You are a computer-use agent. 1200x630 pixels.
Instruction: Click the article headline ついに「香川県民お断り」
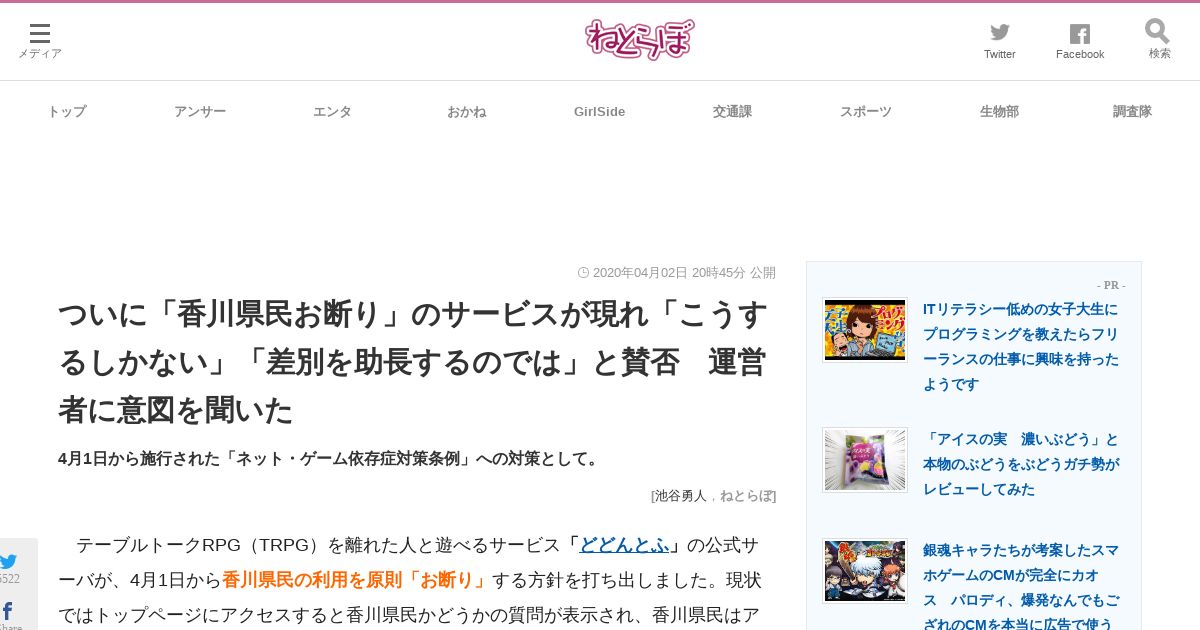(415, 362)
